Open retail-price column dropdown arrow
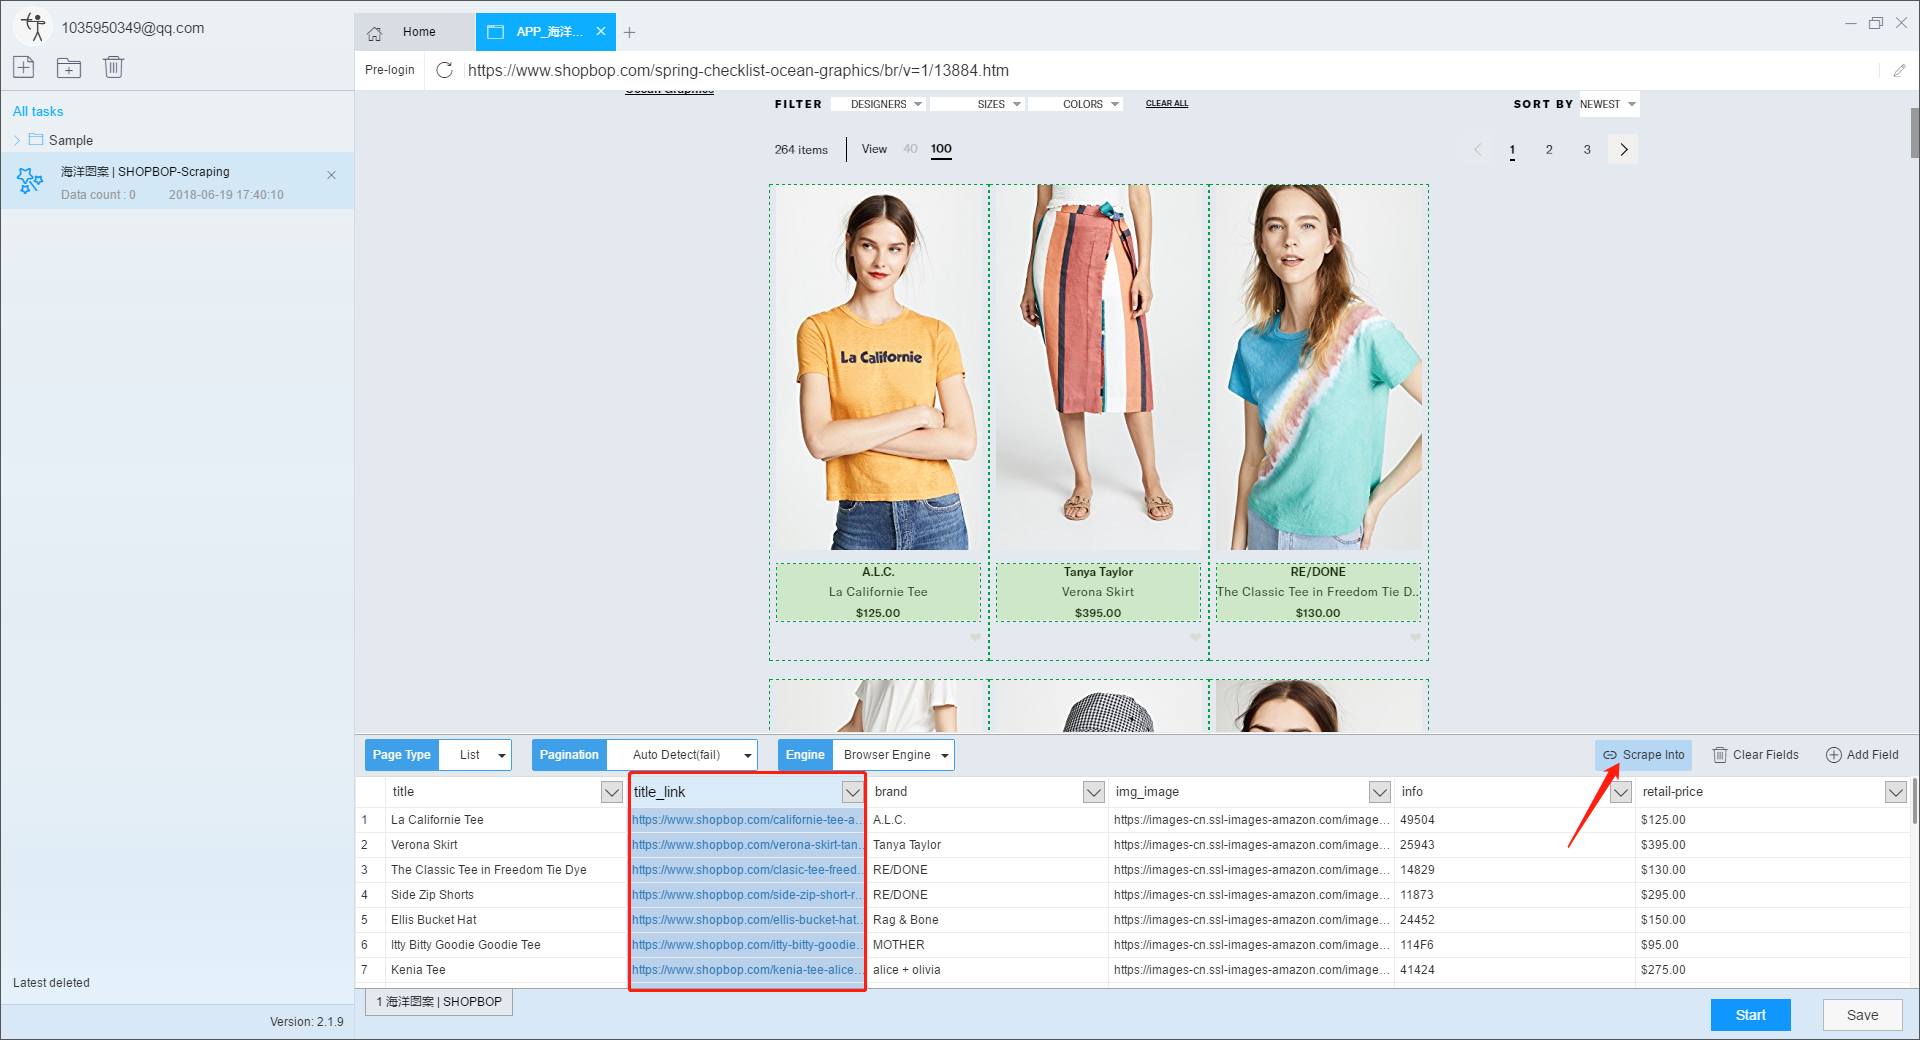This screenshot has width=1920, height=1040. click(x=1895, y=792)
